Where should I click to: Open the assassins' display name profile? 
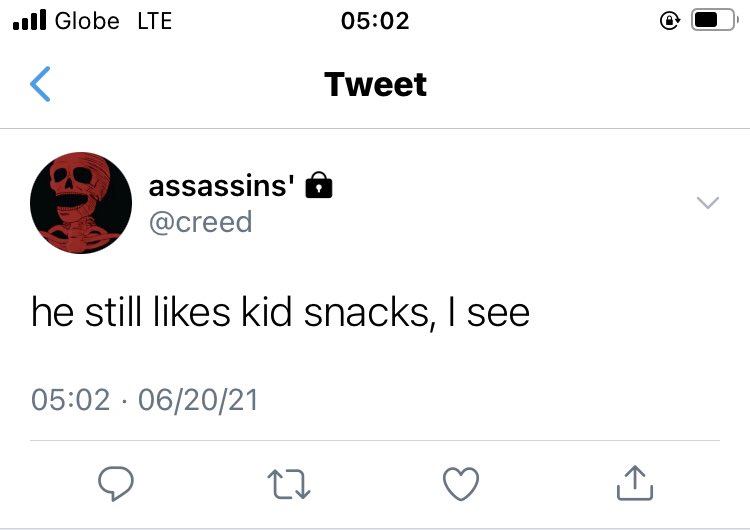(x=221, y=186)
